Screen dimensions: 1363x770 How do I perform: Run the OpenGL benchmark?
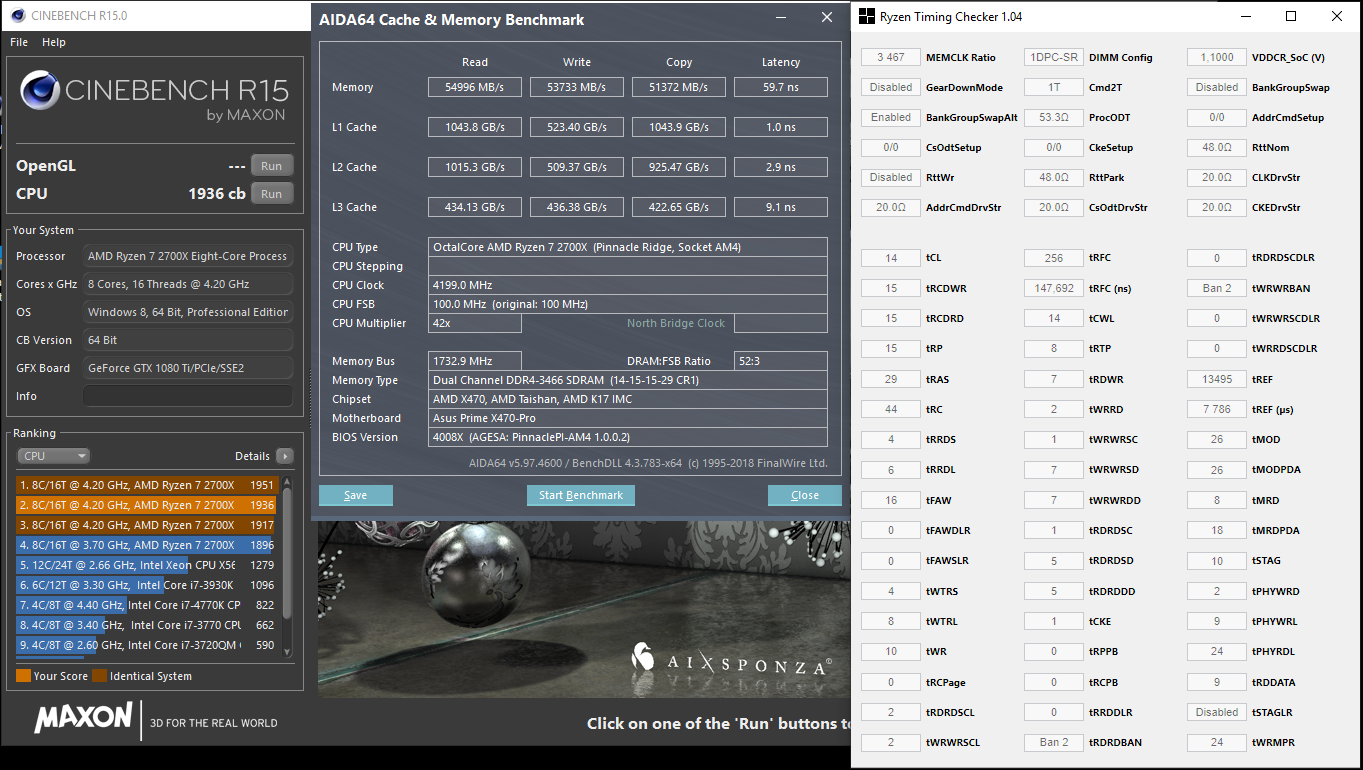[272, 166]
